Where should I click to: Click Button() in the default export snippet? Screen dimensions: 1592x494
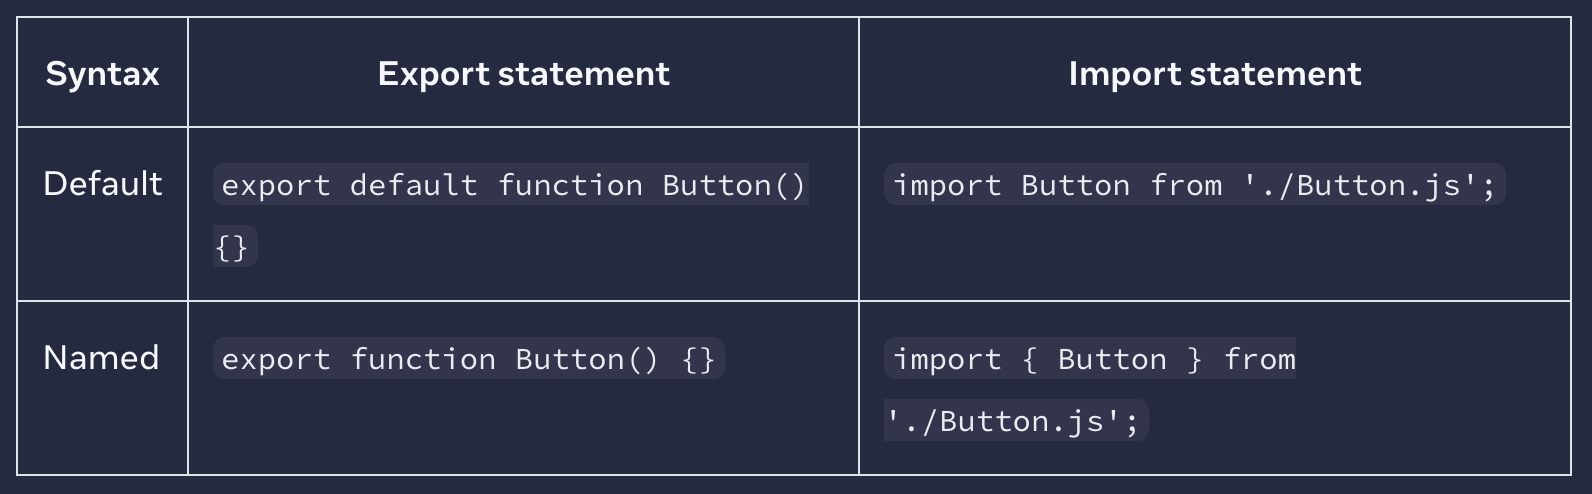(734, 185)
